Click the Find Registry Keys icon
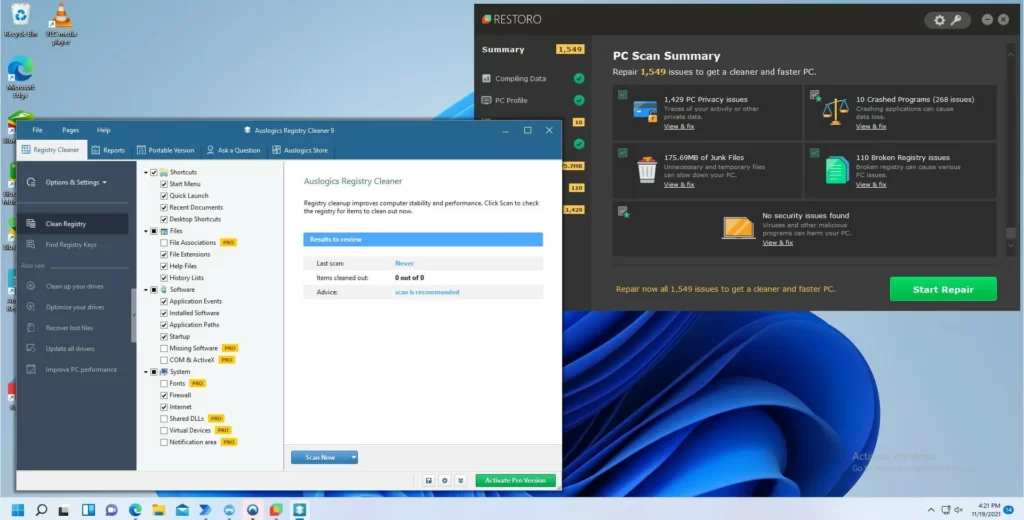1024x520 pixels. [x=31, y=245]
